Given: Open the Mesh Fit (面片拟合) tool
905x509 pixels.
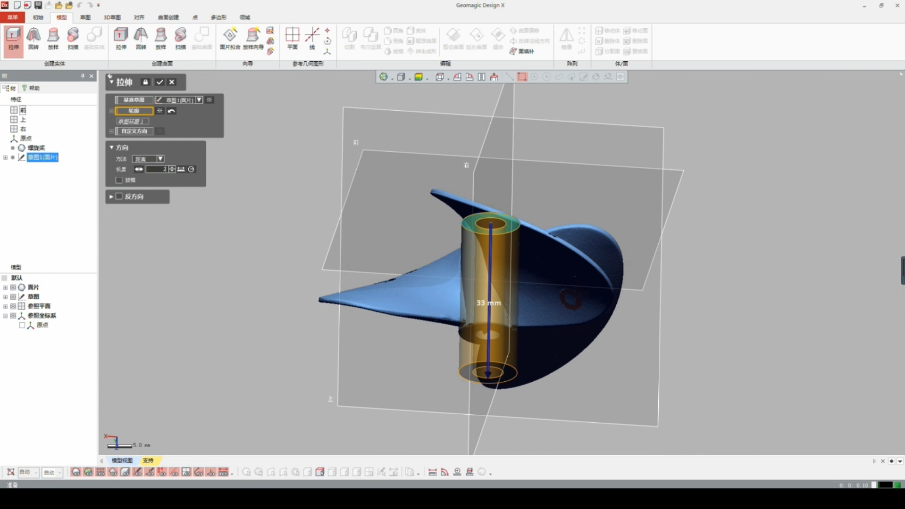Looking at the screenshot, I should [x=229, y=38].
